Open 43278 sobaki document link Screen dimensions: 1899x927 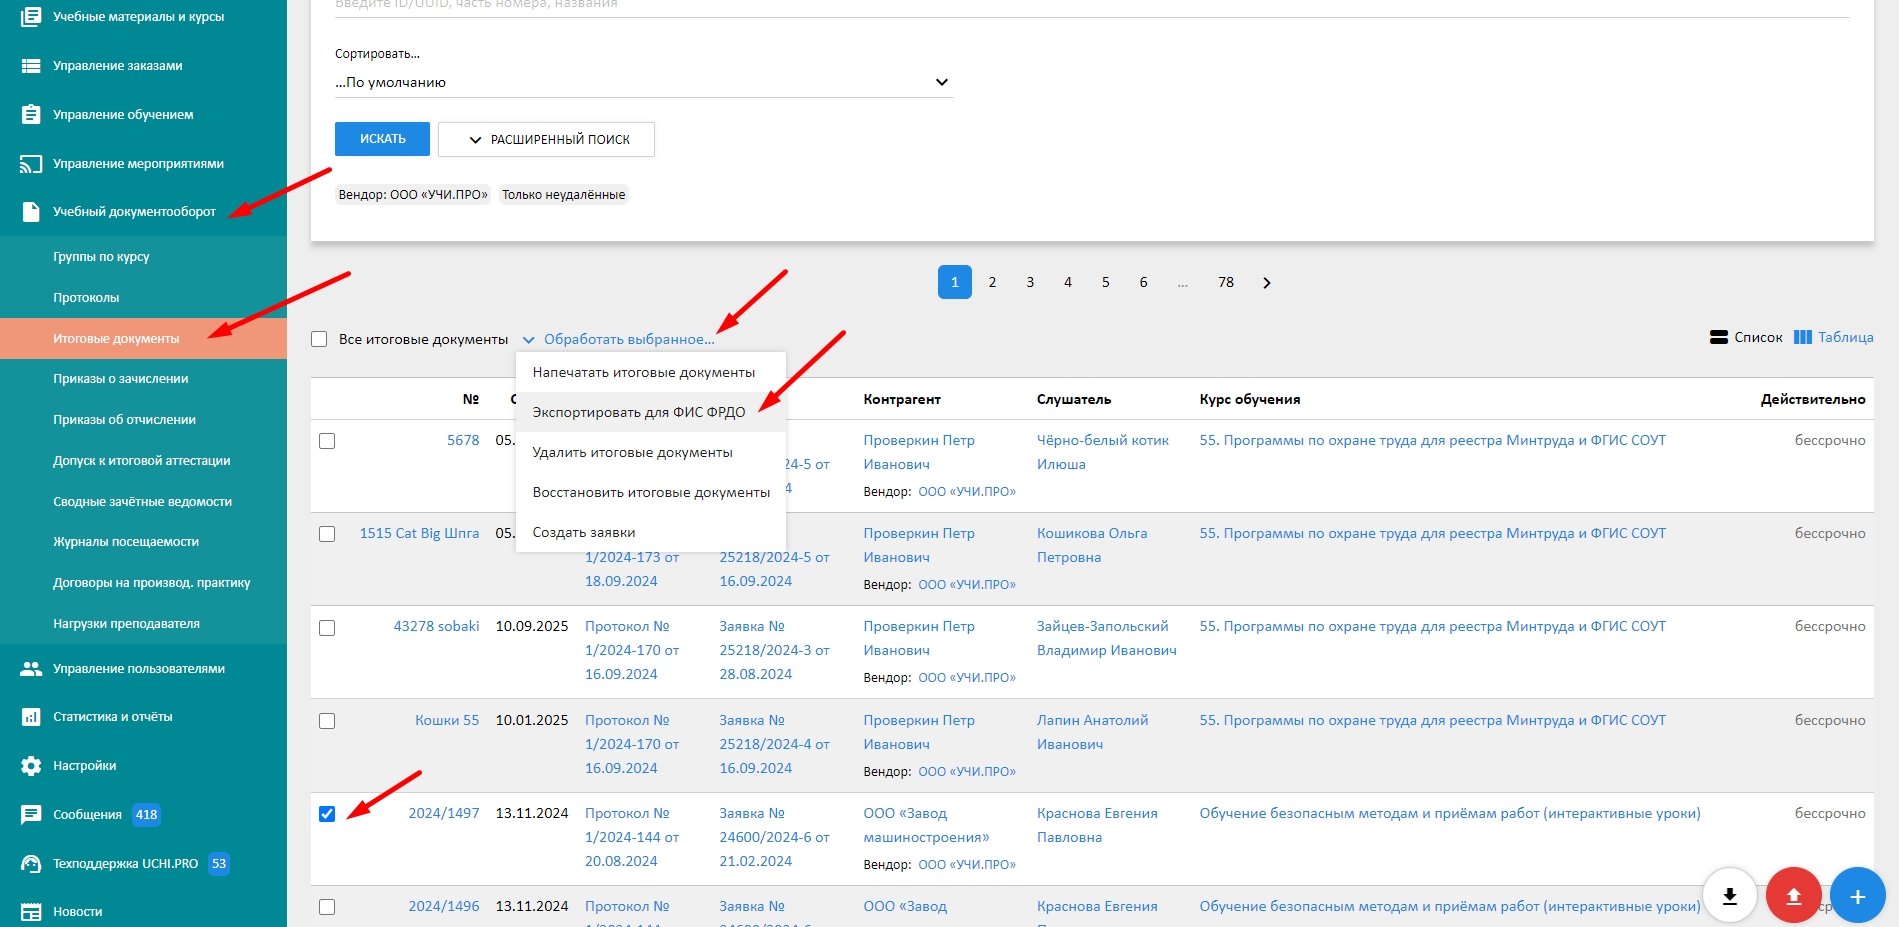pyautogui.click(x=436, y=626)
